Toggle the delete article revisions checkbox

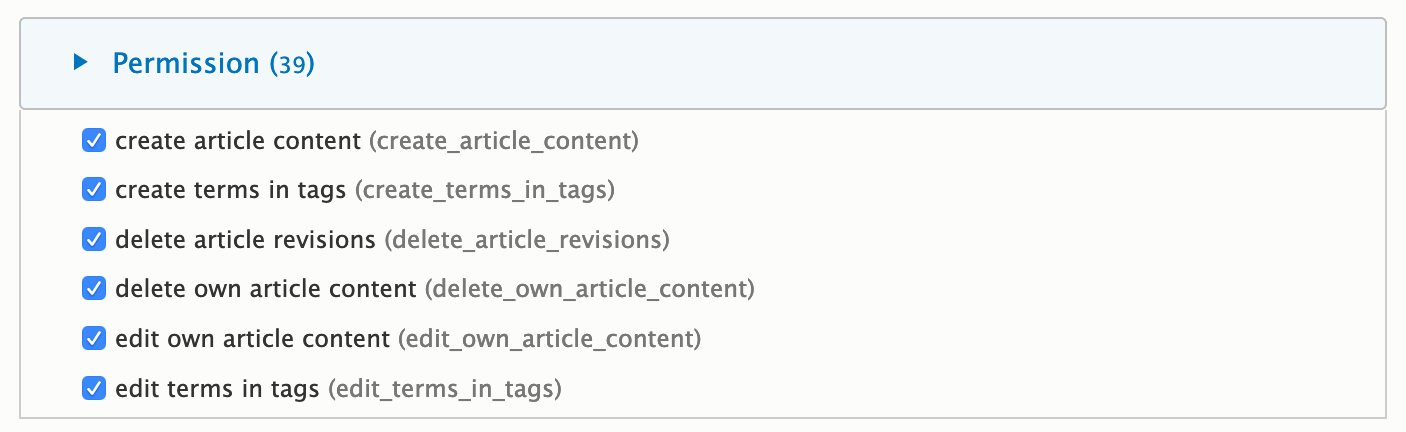[94, 240]
